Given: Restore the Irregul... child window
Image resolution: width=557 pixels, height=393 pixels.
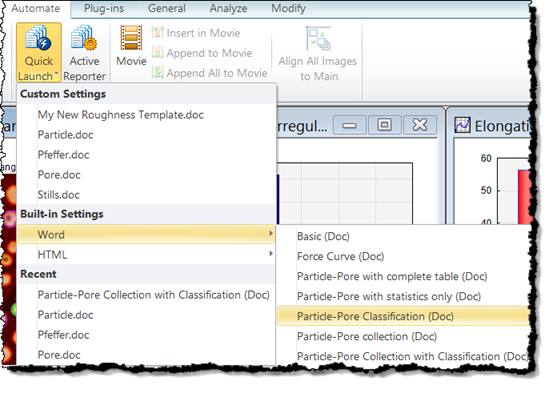Looking at the screenshot, I should coord(384,125).
